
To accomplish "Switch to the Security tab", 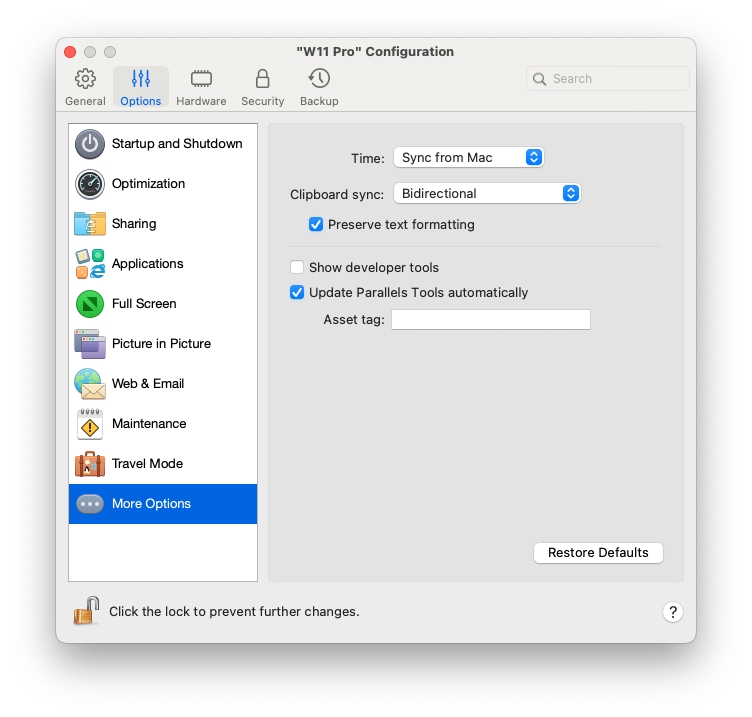I will click(x=262, y=87).
